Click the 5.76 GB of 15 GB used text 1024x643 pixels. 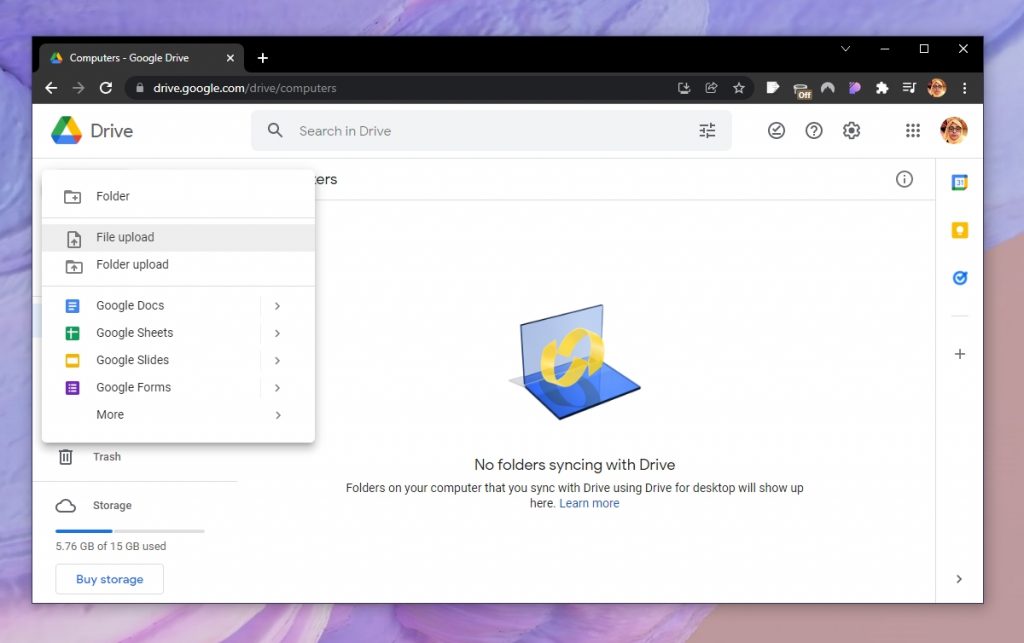click(x=111, y=546)
